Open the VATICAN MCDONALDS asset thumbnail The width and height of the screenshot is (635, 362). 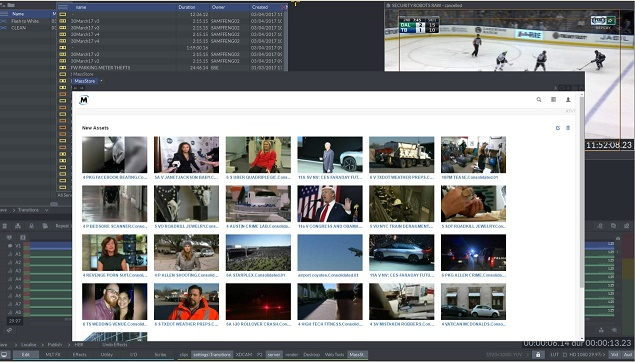pyautogui.click(x=473, y=302)
